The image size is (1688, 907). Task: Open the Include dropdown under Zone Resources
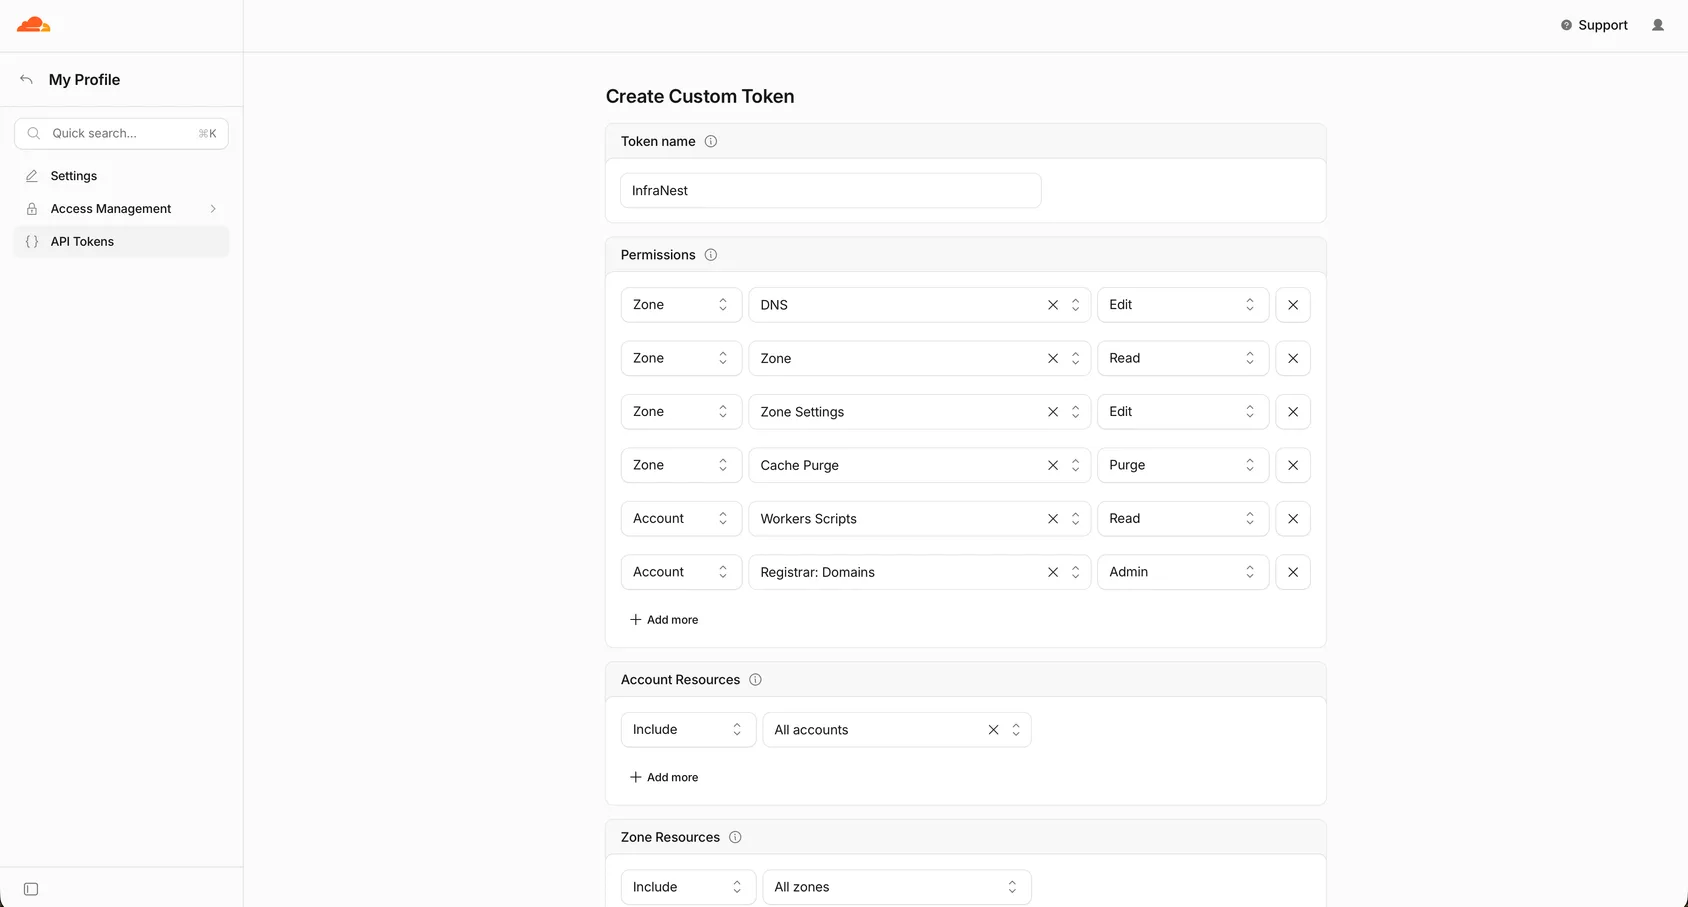[x=688, y=887]
